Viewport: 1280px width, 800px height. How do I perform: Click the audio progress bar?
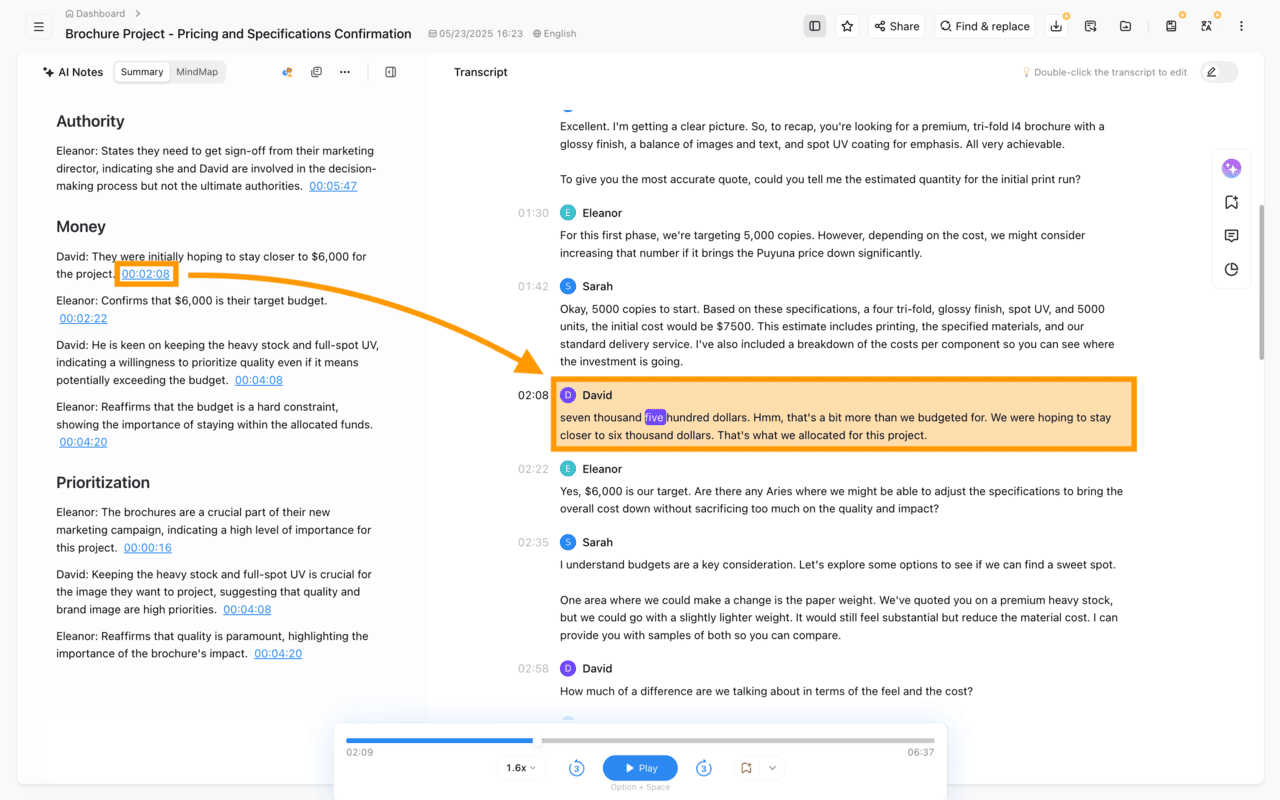tap(640, 741)
